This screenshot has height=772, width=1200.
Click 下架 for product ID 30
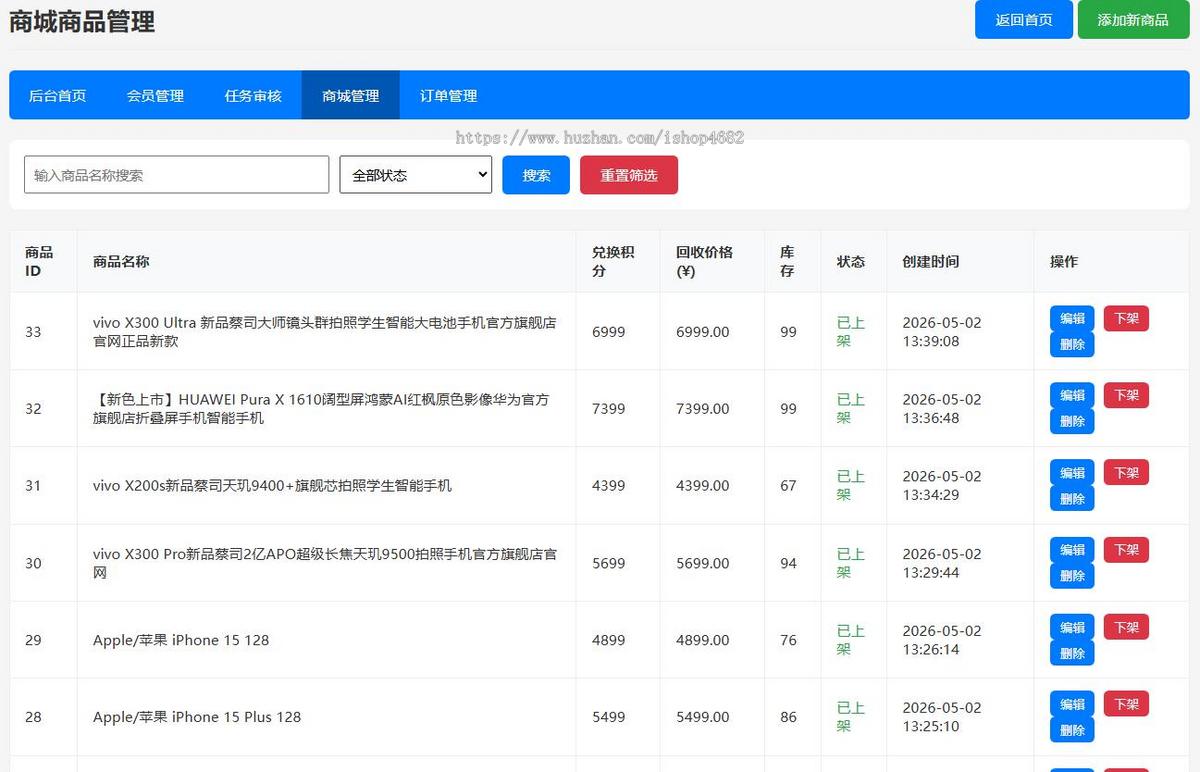pyautogui.click(x=1126, y=549)
